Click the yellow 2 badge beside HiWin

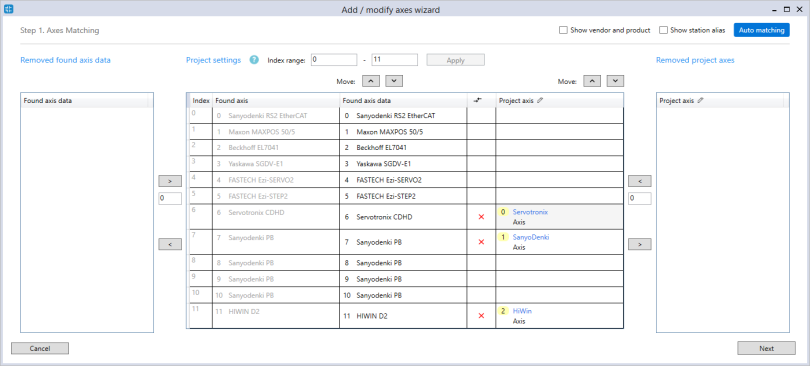503,311
